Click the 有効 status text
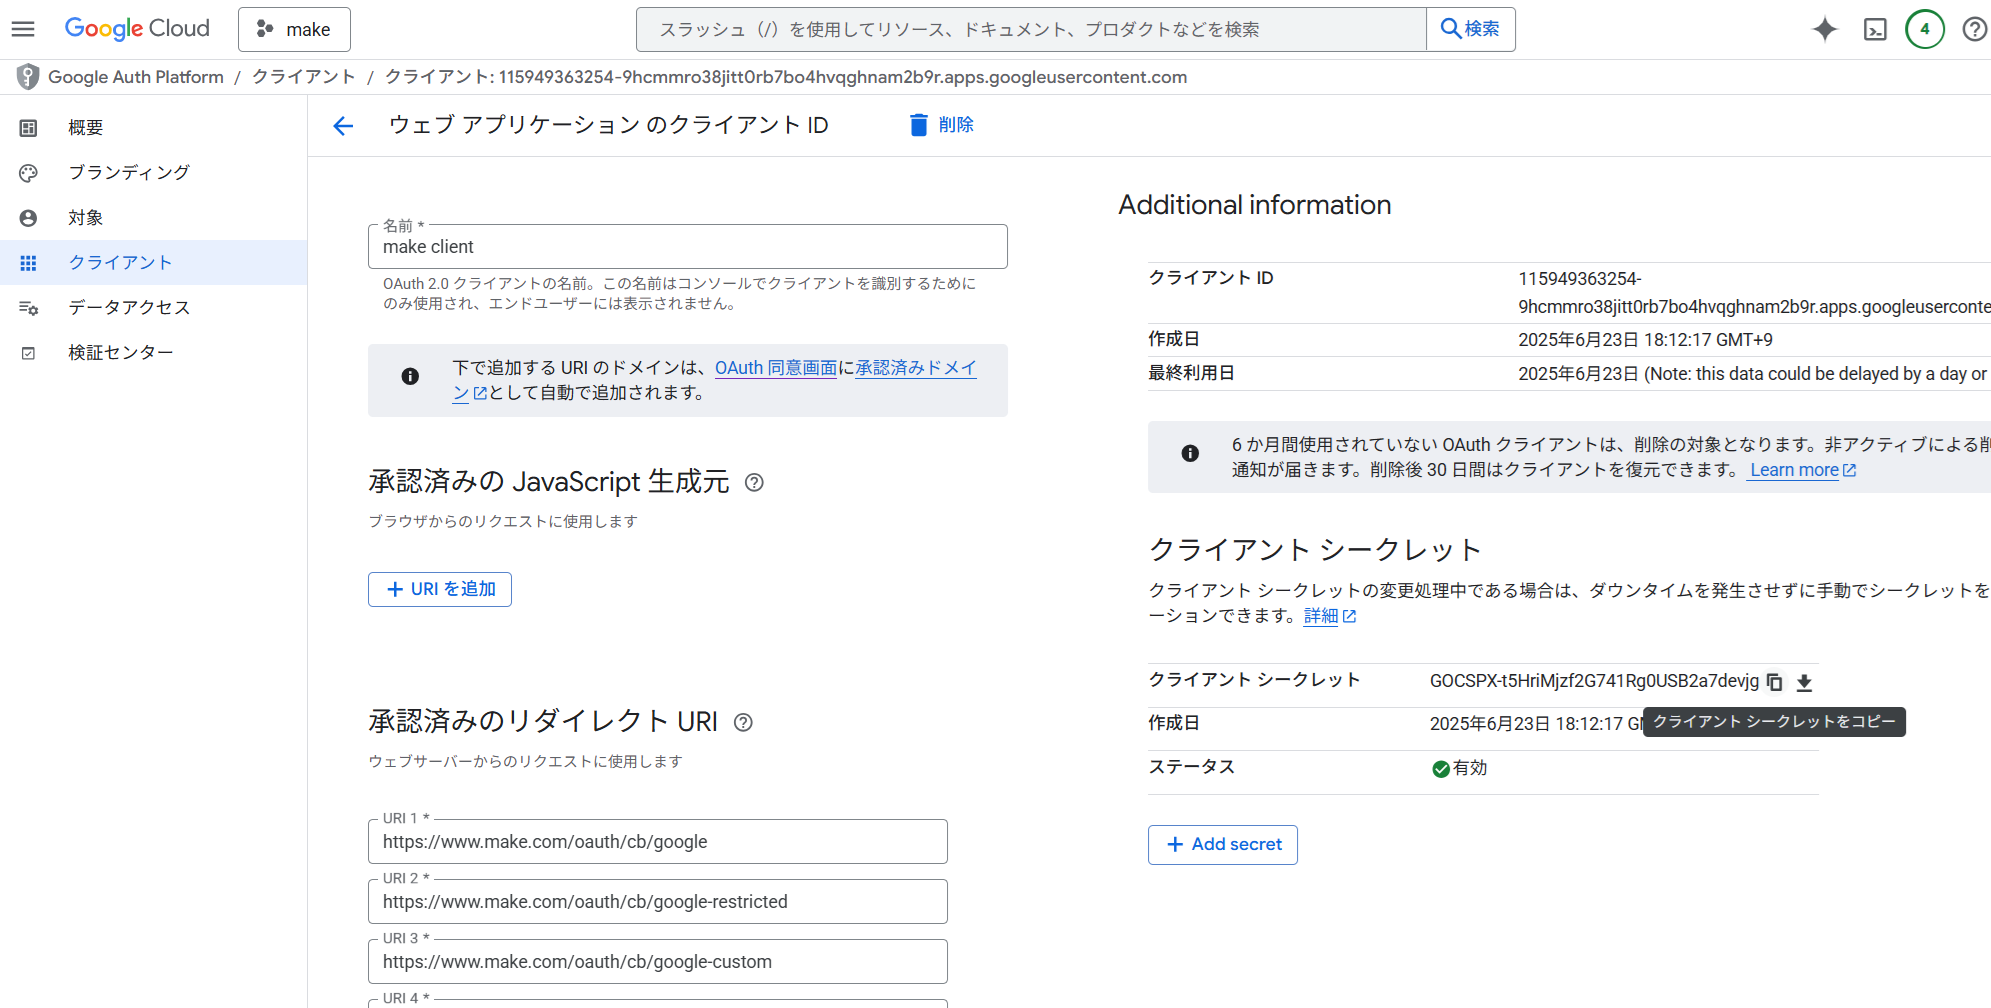Viewport: 1991px width, 1008px height. coord(1470,768)
